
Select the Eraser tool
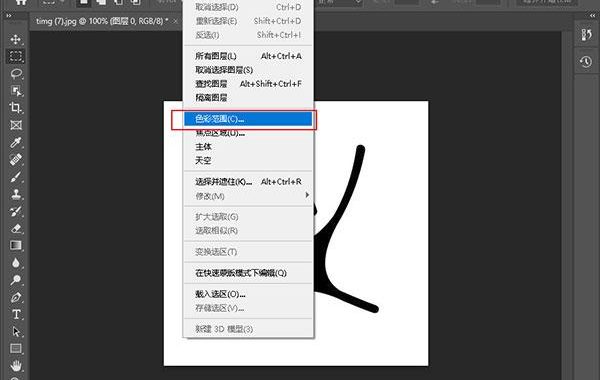[x=16, y=228]
